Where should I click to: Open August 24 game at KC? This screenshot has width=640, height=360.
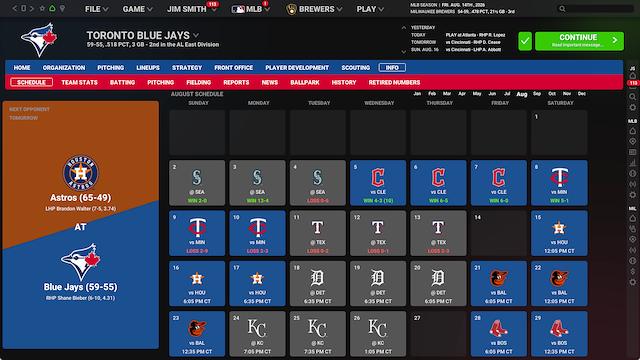(x=257, y=333)
